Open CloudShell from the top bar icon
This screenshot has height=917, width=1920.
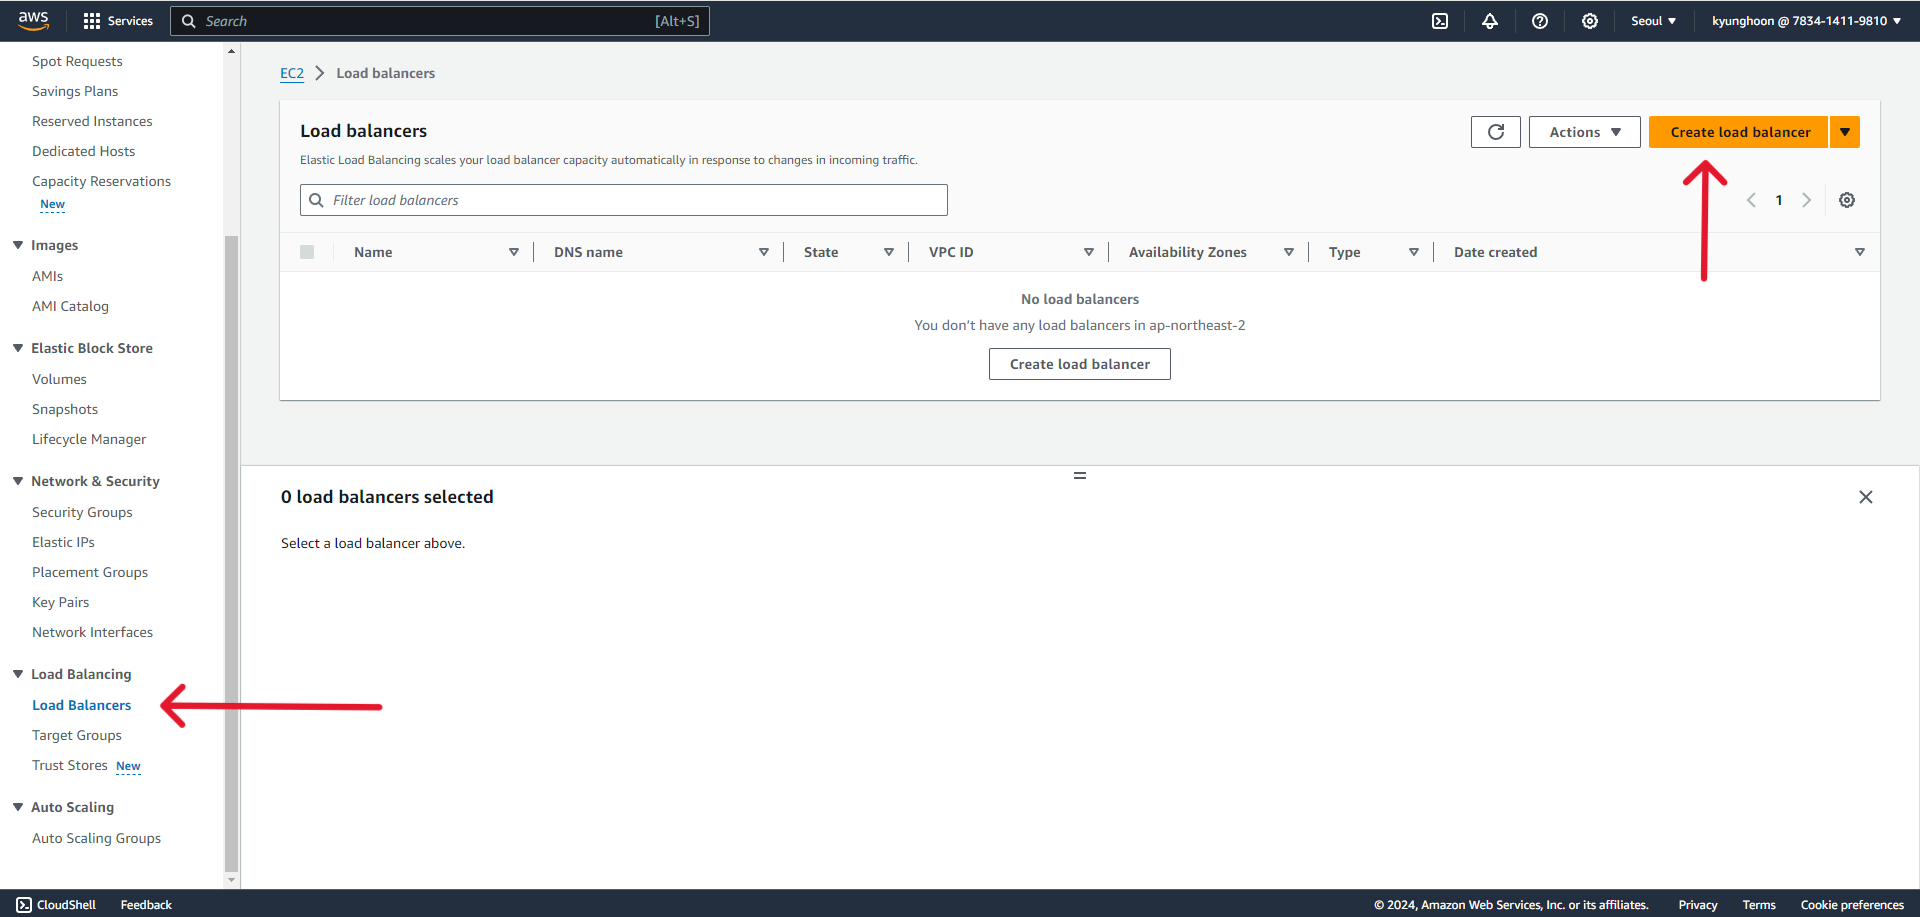(1440, 21)
